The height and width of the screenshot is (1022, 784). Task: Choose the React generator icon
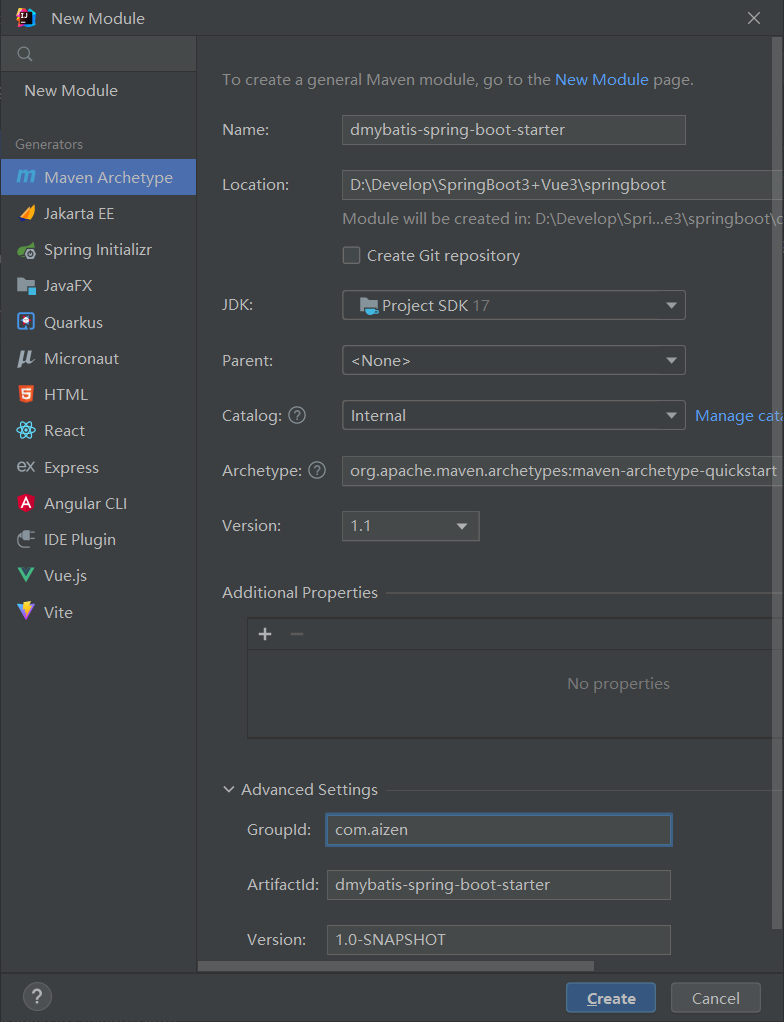point(26,431)
